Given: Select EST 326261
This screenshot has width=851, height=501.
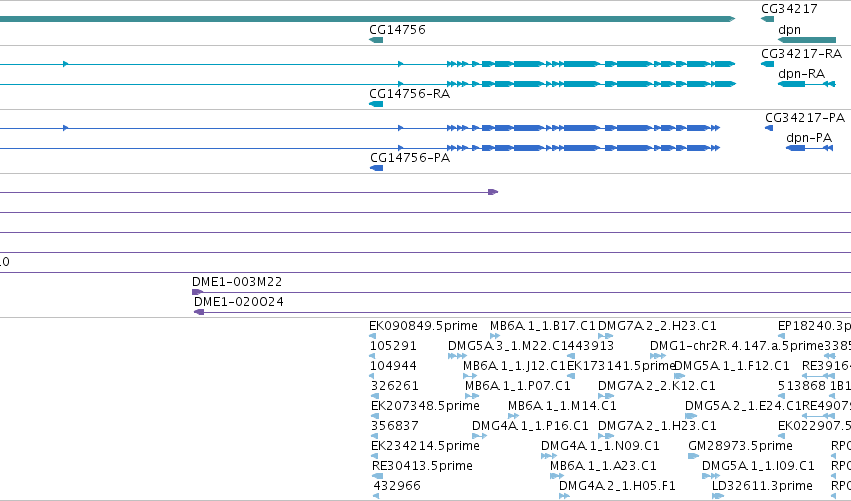Looking at the screenshot, I should point(395,386).
